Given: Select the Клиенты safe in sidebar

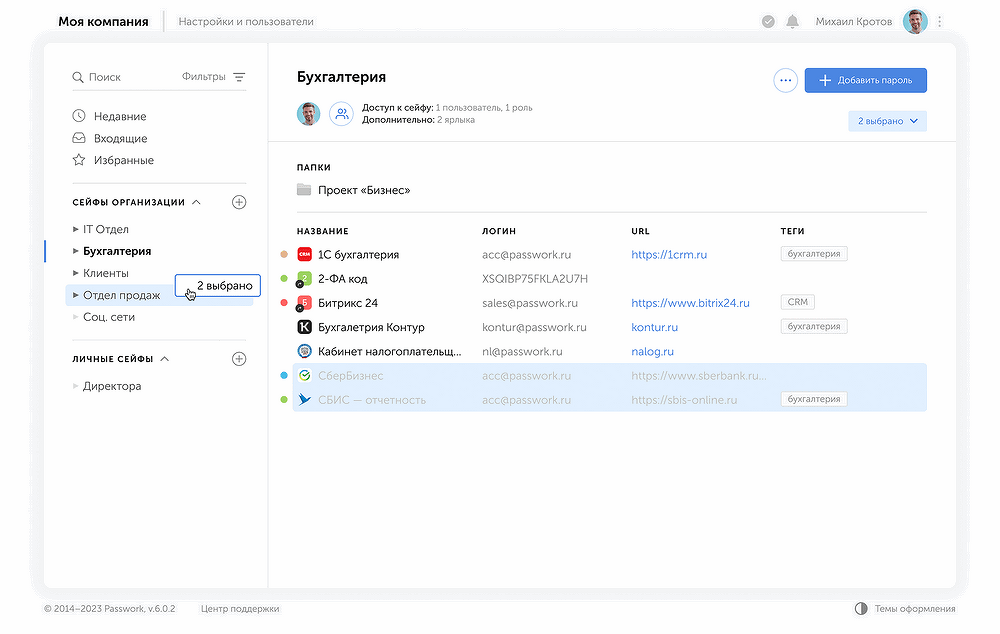Looking at the screenshot, I should (x=105, y=273).
